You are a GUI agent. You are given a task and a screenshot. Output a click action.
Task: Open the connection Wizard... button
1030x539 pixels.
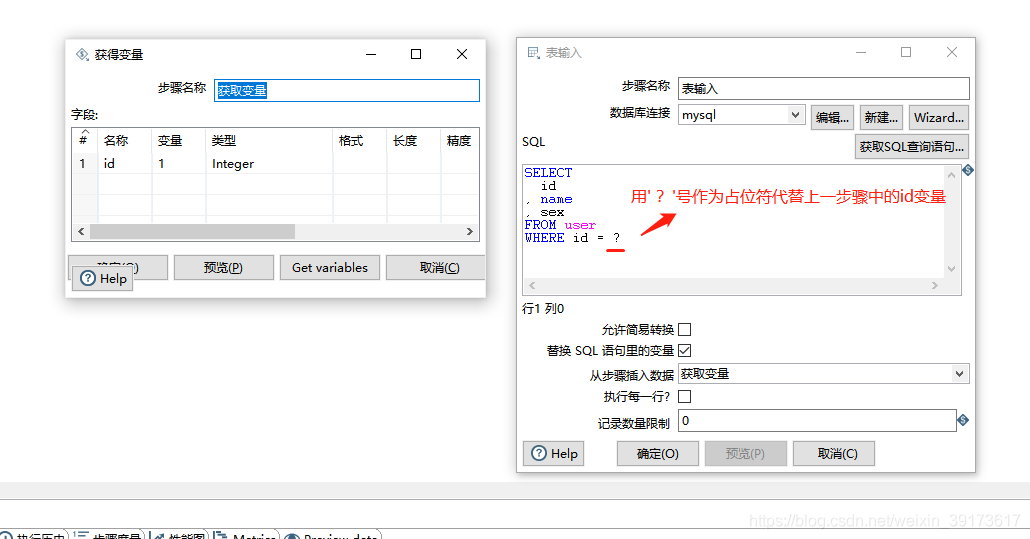tap(939, 118)
